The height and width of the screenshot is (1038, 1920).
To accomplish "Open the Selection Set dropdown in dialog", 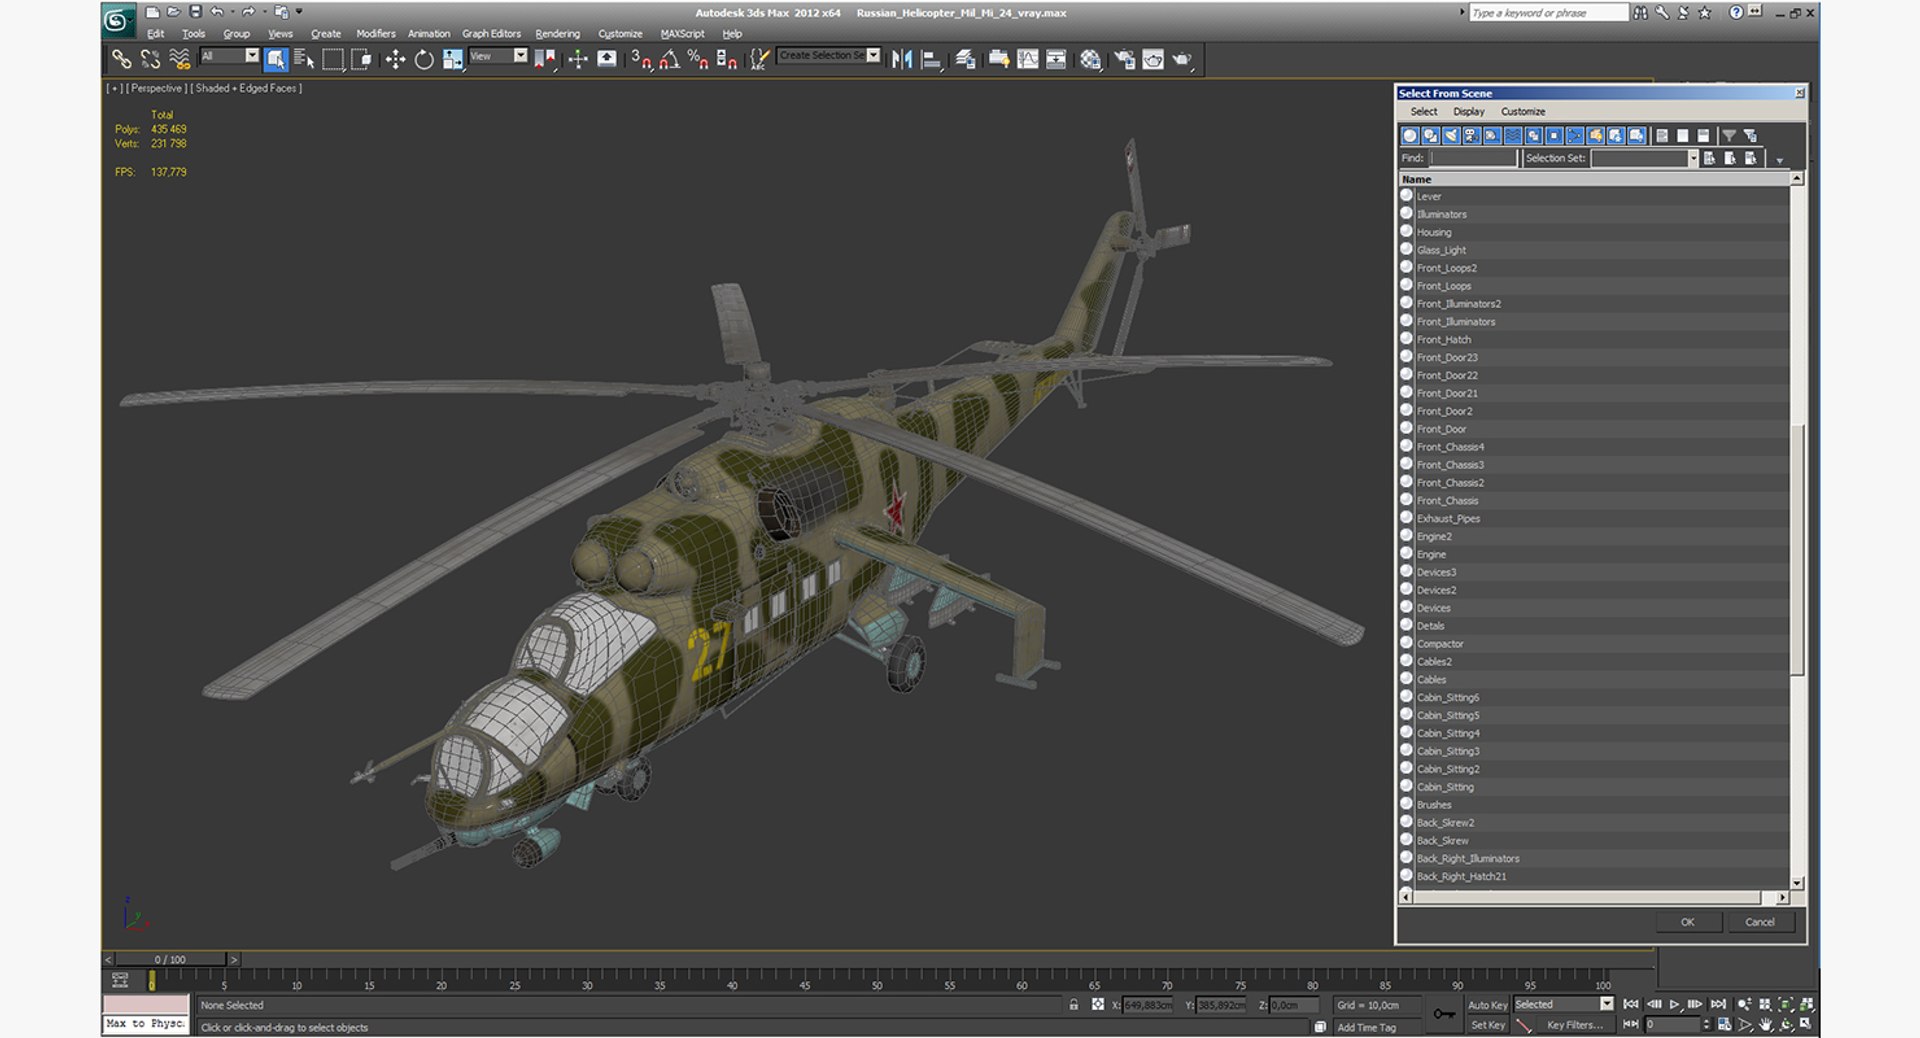I will [x=1645, y=158].
